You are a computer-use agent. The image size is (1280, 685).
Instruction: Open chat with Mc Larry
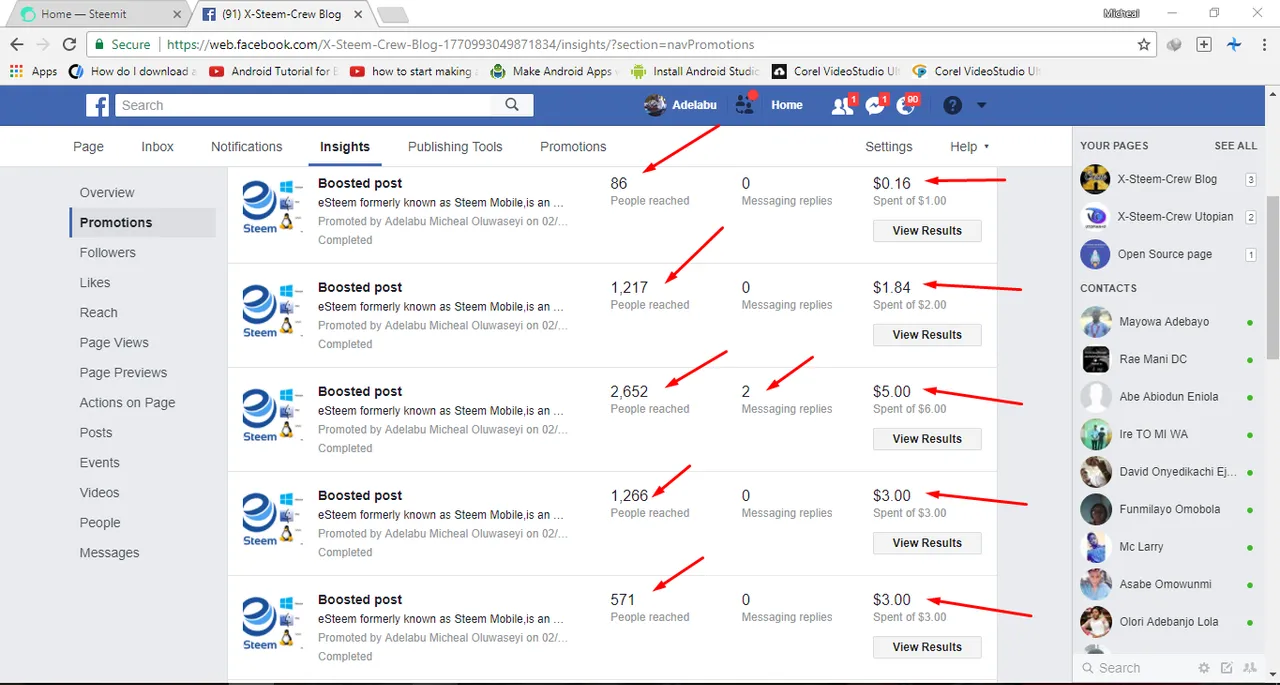[x=1168, y=547]
